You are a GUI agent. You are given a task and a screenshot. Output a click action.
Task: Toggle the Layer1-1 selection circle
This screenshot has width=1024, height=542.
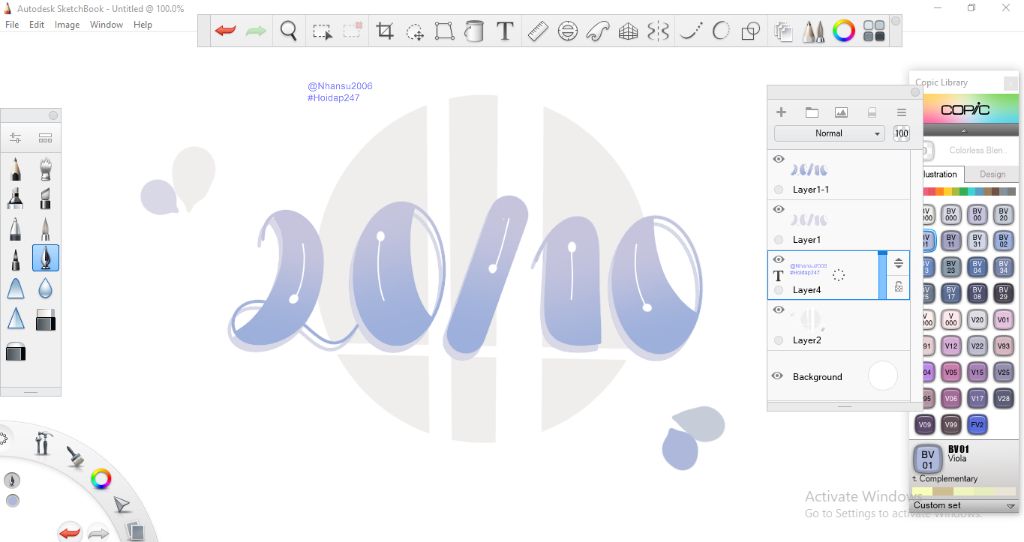778,189
